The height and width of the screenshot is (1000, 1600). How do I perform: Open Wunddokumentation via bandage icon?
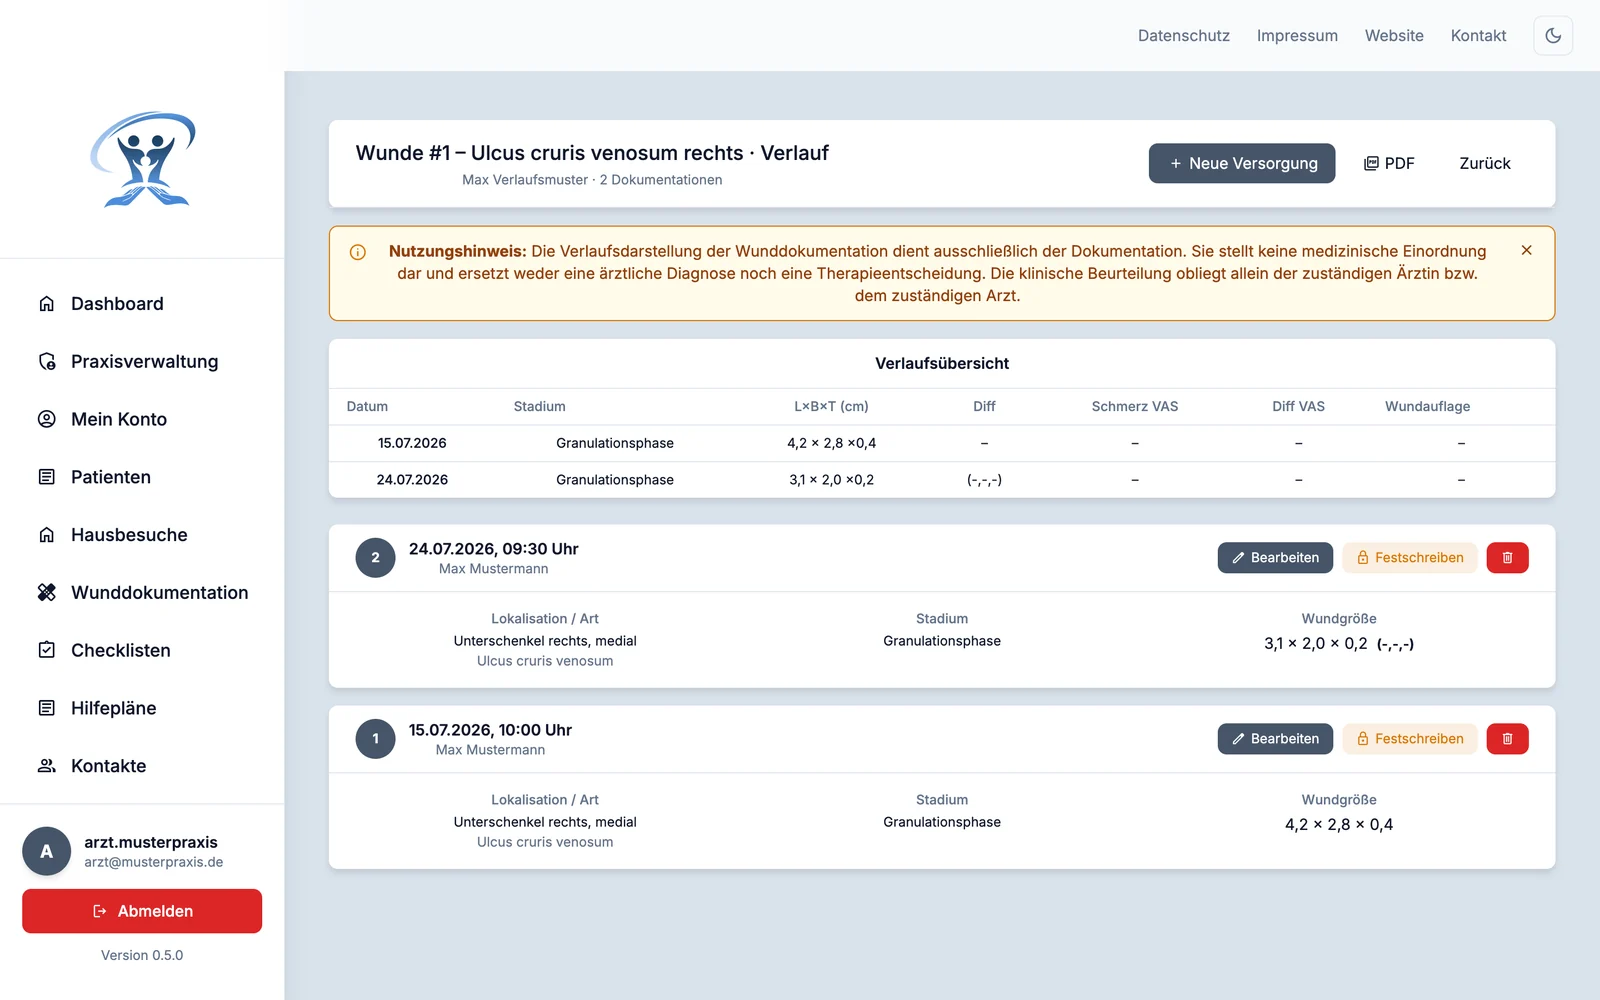[x=47, y=593]
